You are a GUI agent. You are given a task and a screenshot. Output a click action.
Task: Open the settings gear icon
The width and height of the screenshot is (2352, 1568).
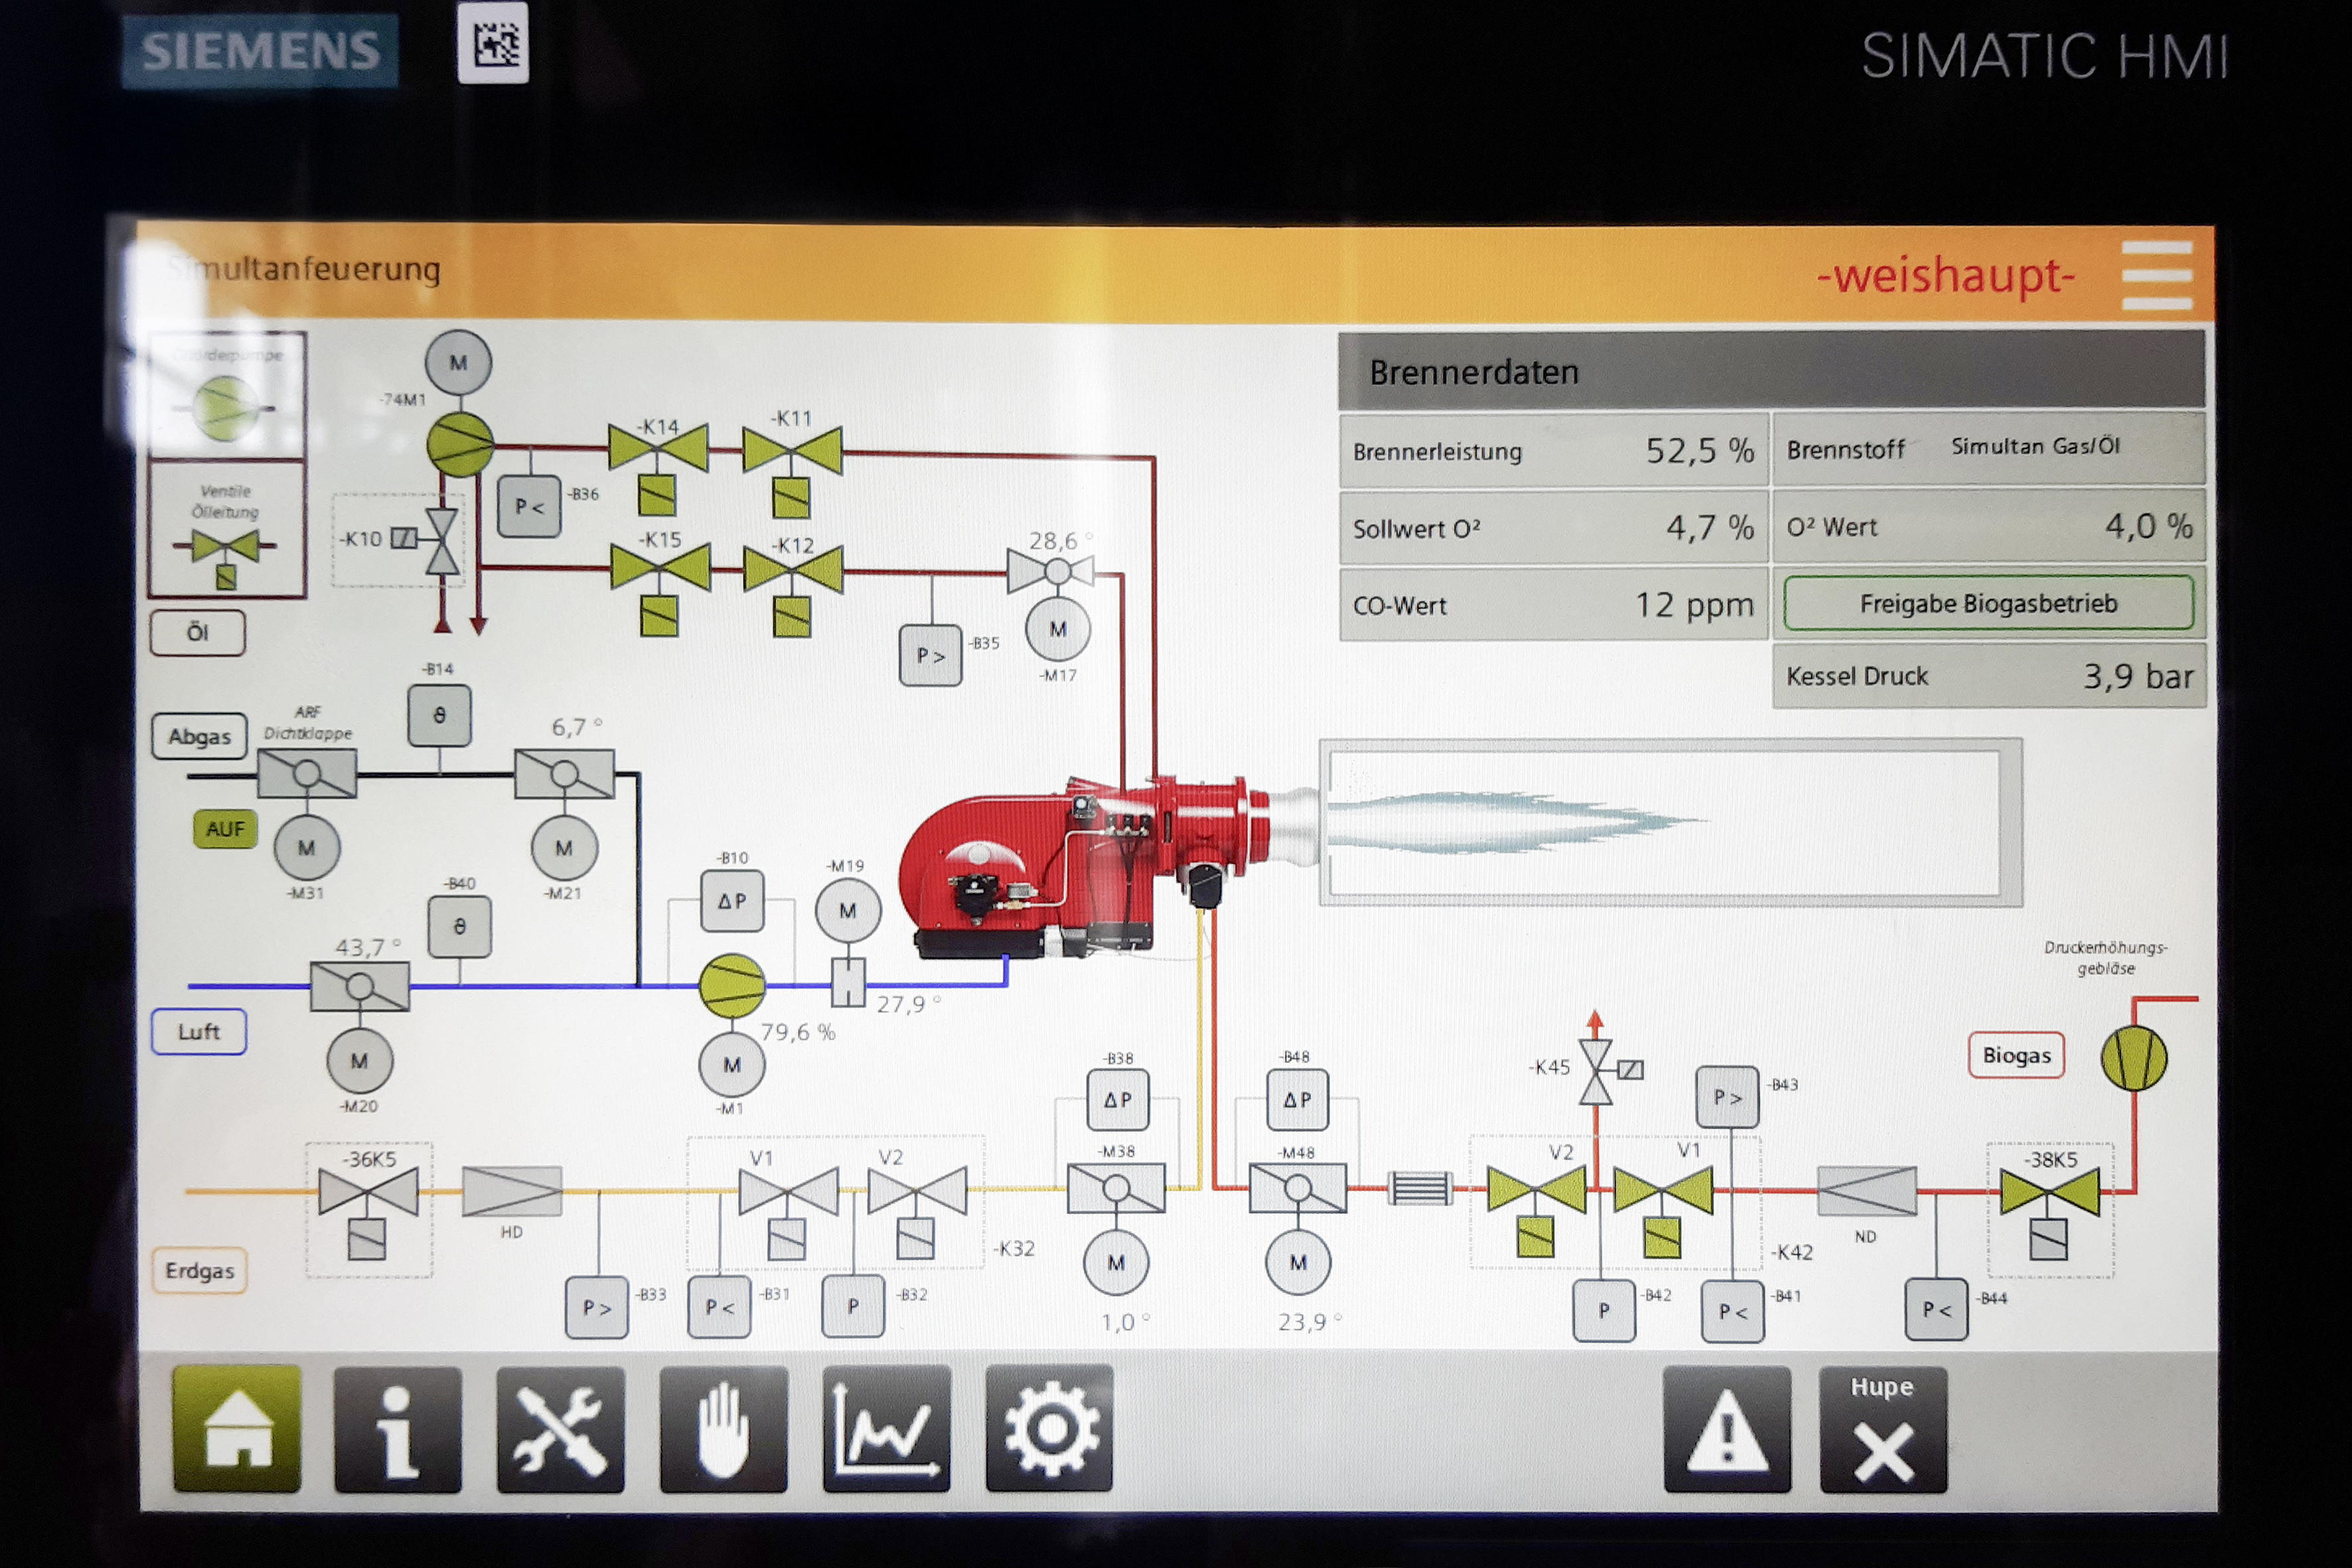click(1049, 1429)
